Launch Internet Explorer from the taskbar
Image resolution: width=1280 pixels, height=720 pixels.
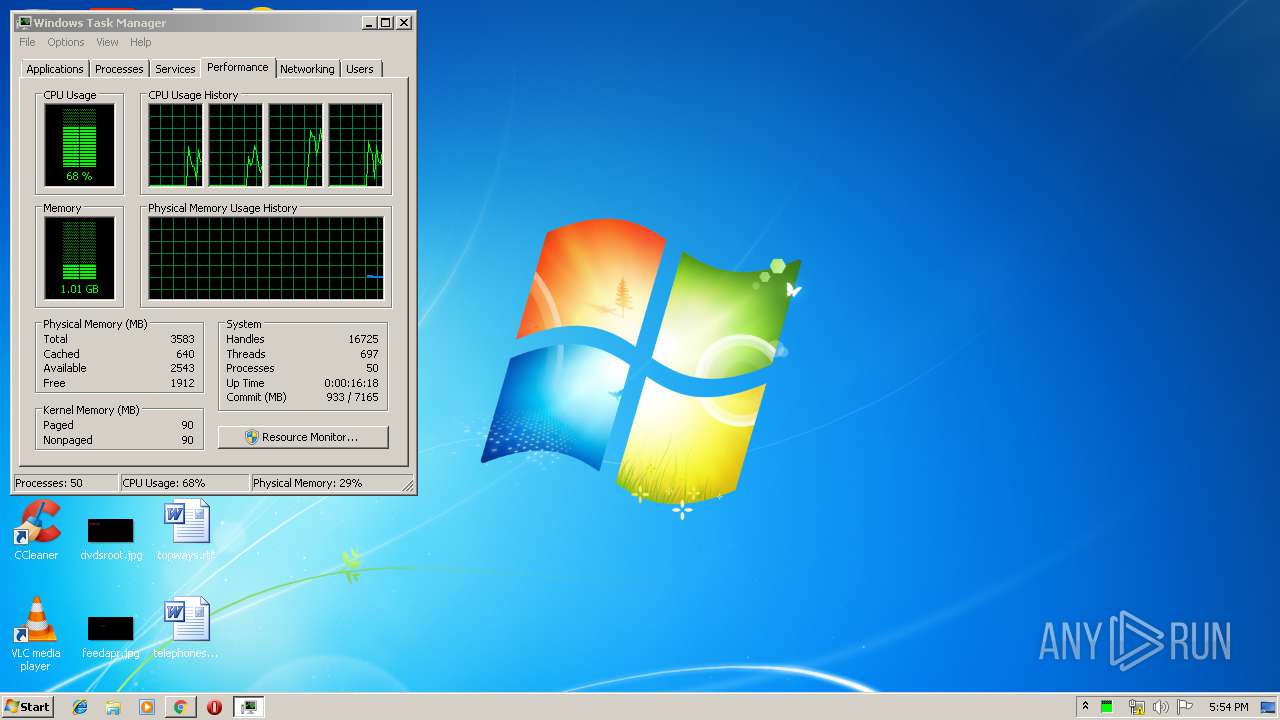coord(80,707)
